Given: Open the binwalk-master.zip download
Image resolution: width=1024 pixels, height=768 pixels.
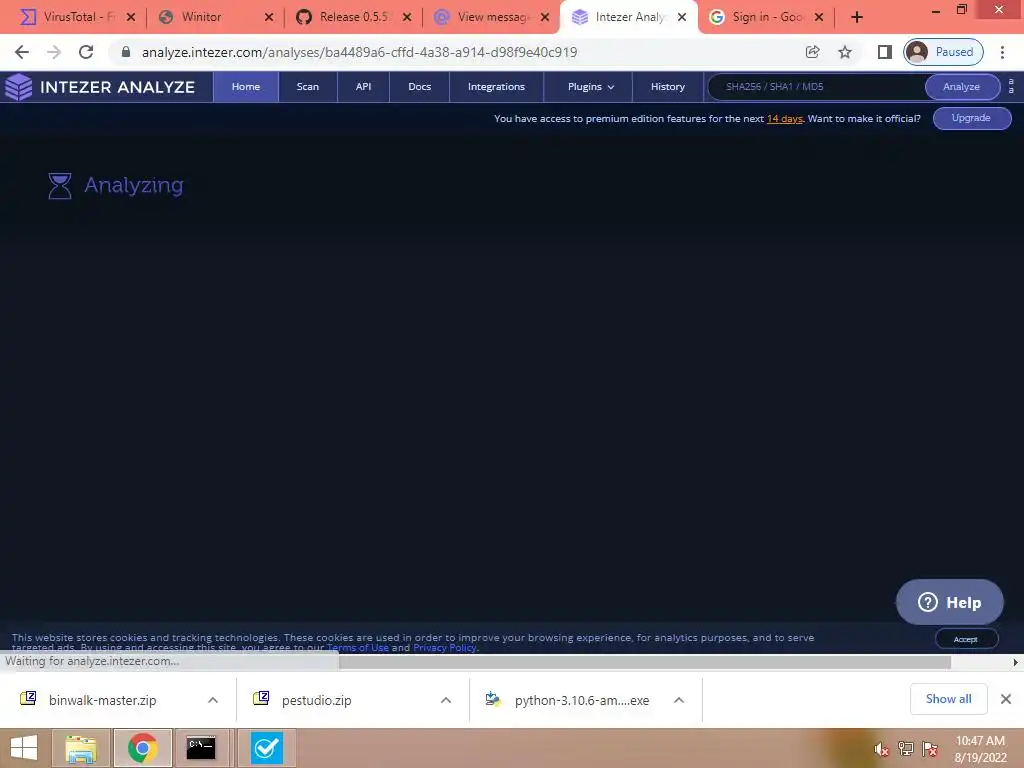Looking at the screenshot, I should pos(102,701).
